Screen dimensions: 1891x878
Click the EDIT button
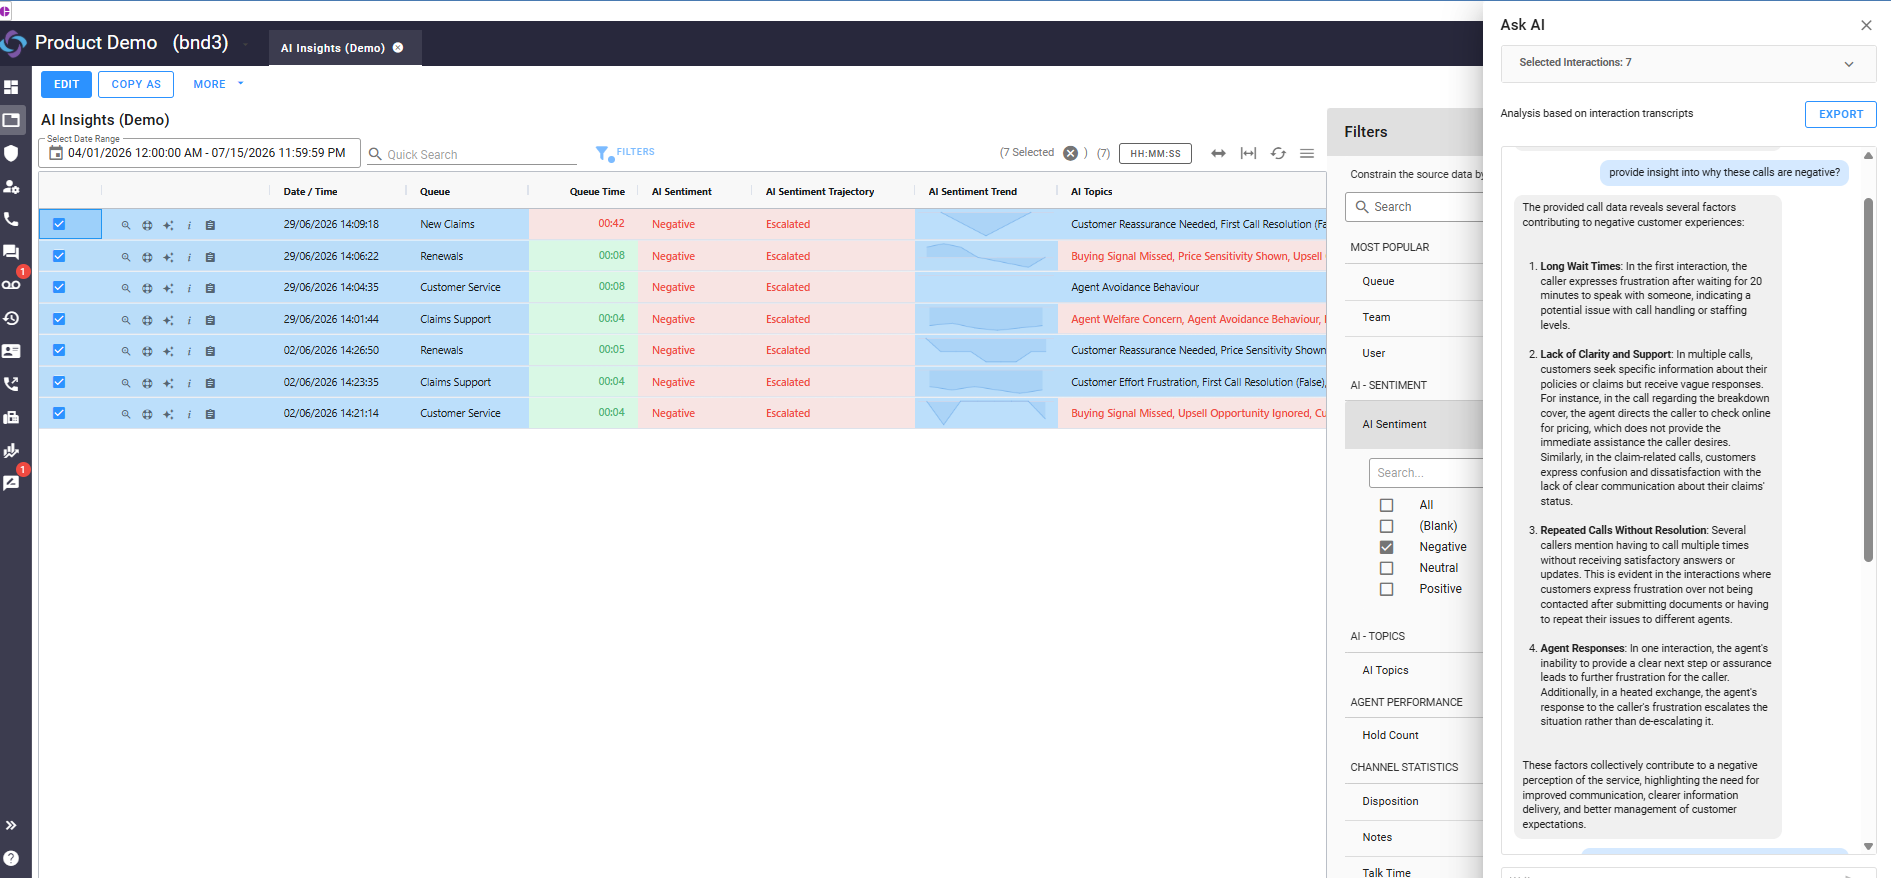coord(66,84)
